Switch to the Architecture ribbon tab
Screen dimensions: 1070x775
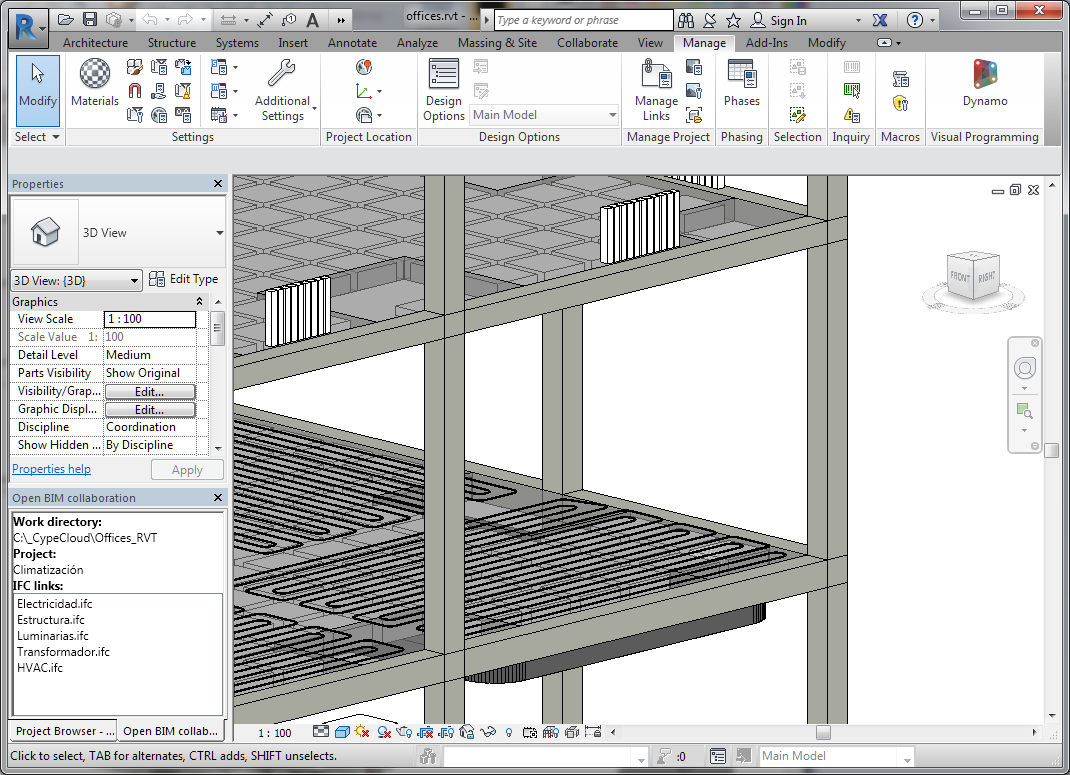pyautogui.click(x=95, y=43)
